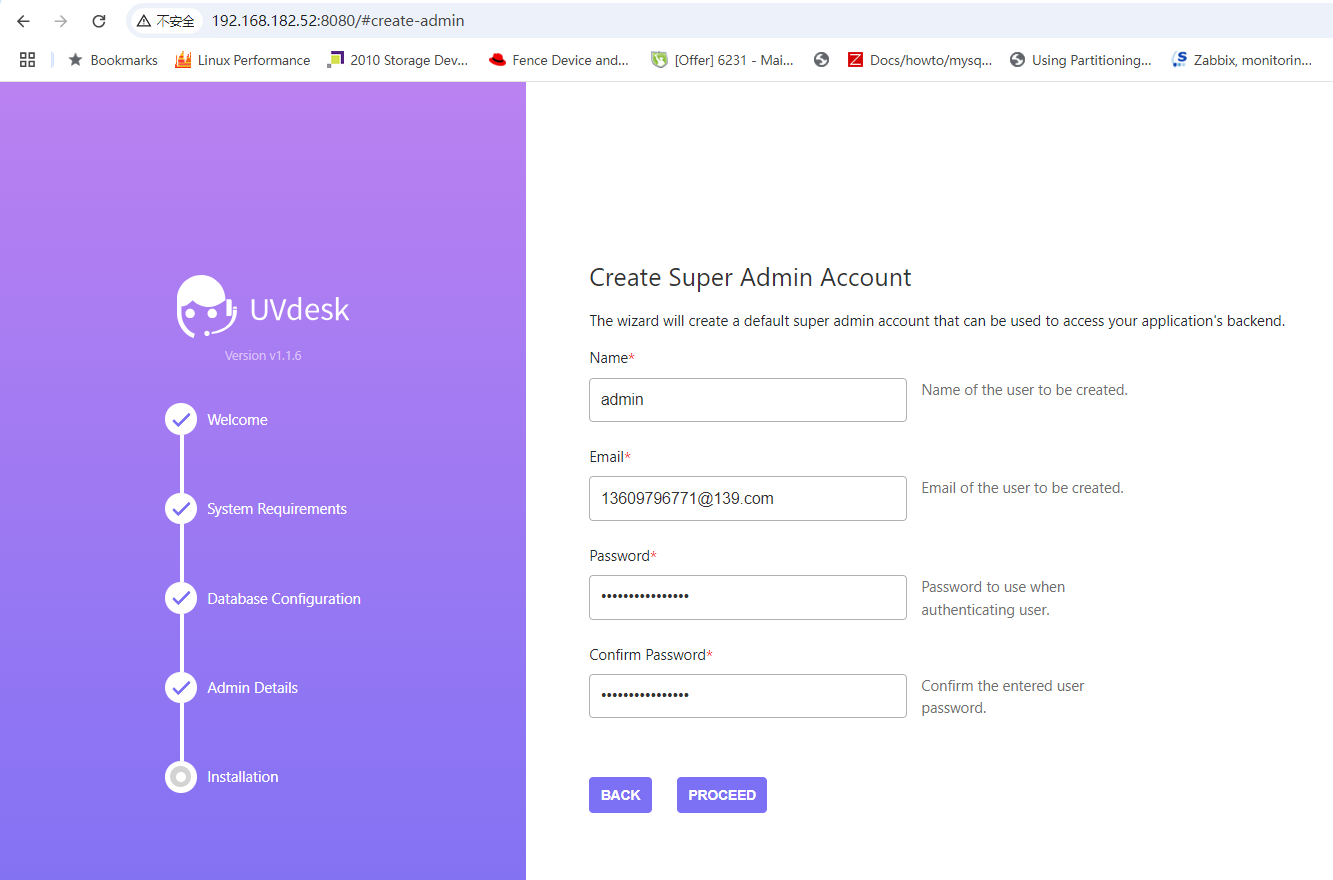Screen dimensions: 1333x880
Task: Select the Installation step label
Action: [243, 777]
